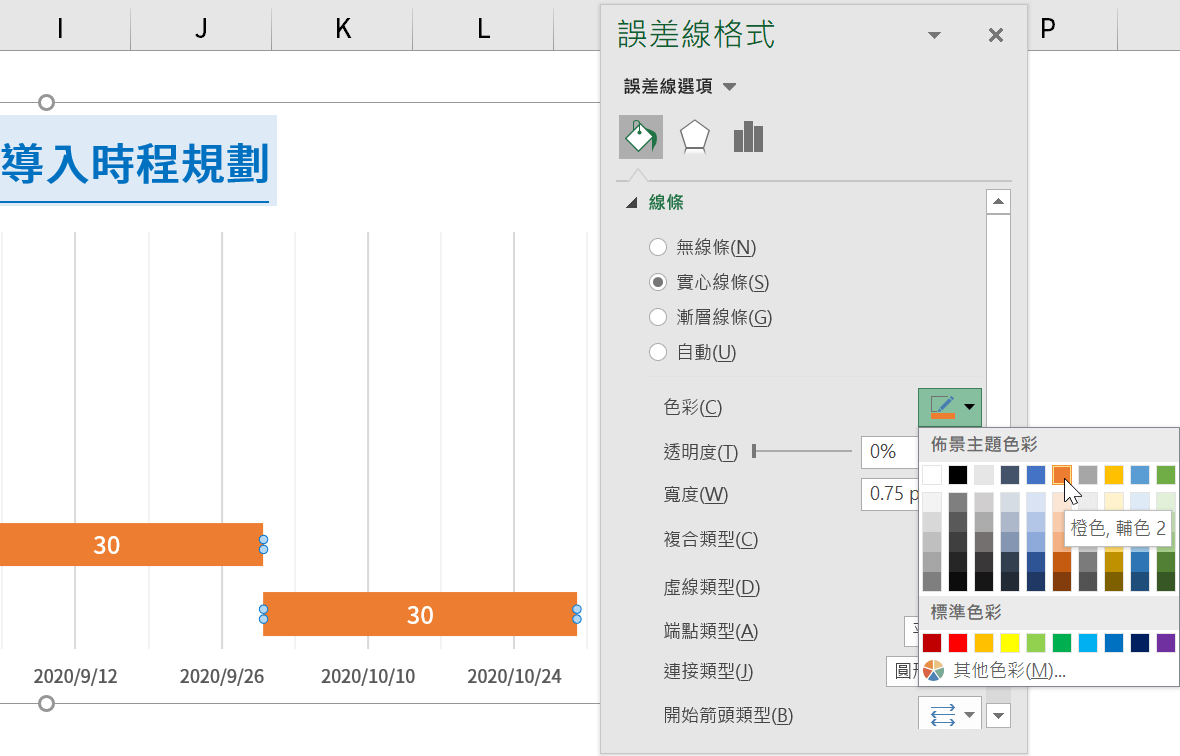Screen dimensions: 1180x756
Task: Select column header I
Action: (x=60, y=28)
